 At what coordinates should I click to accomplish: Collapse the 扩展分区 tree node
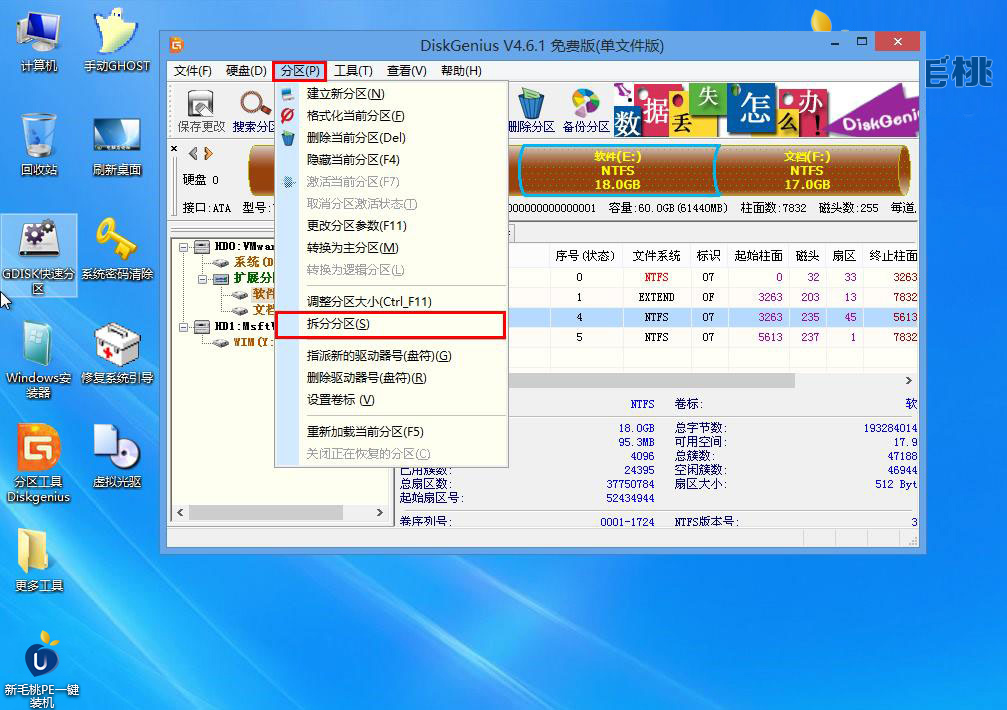tap(202, 279)
